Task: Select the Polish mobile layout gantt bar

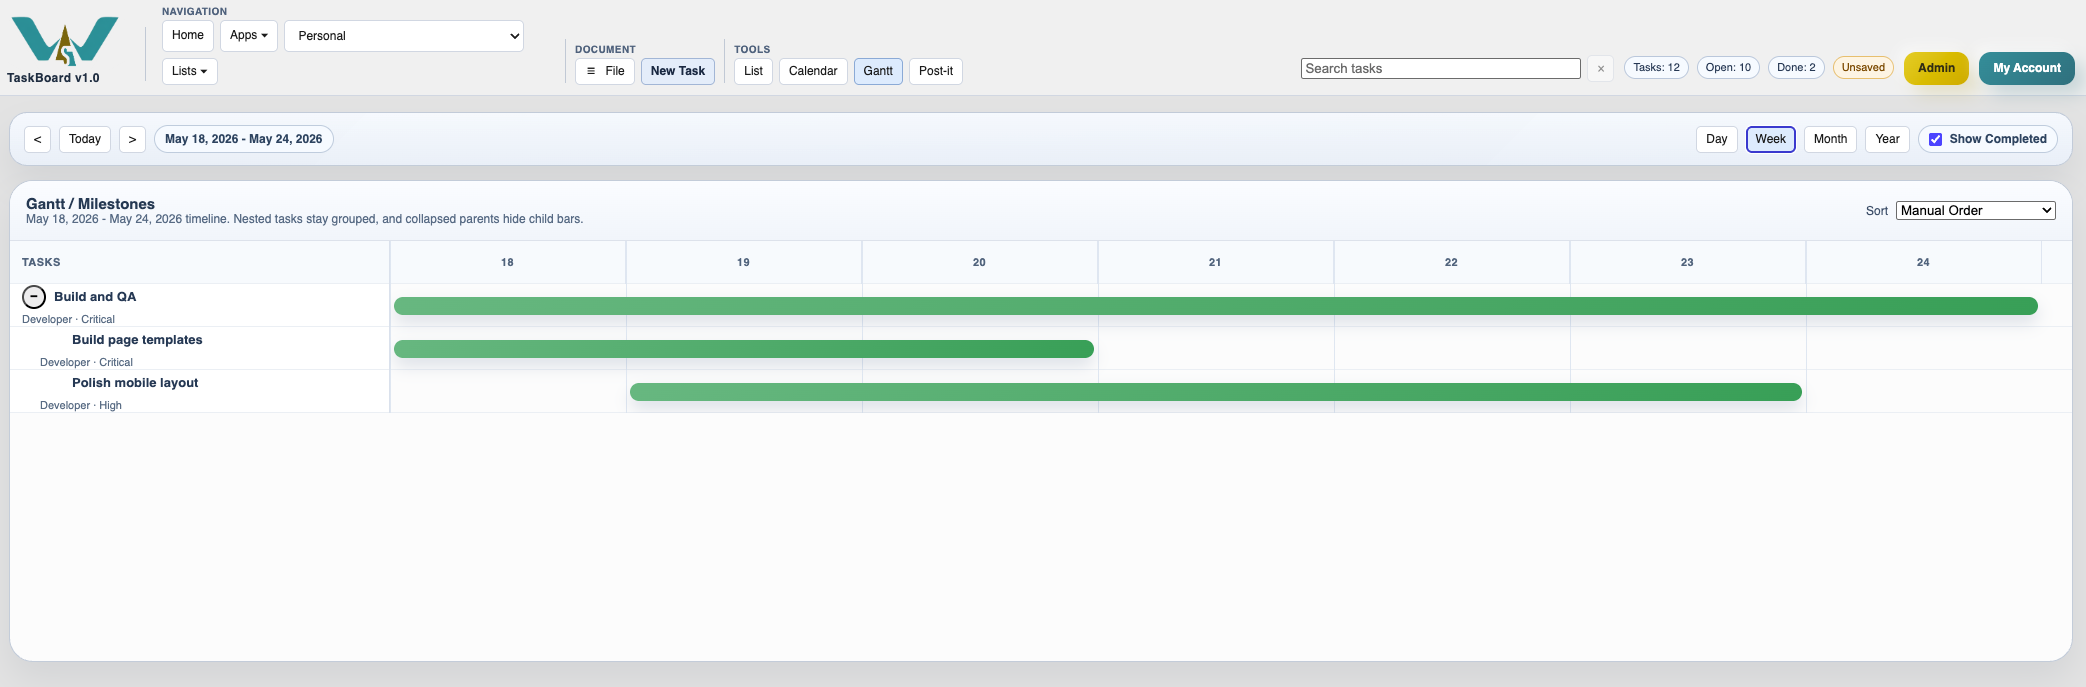Action: pos(1215,392)
